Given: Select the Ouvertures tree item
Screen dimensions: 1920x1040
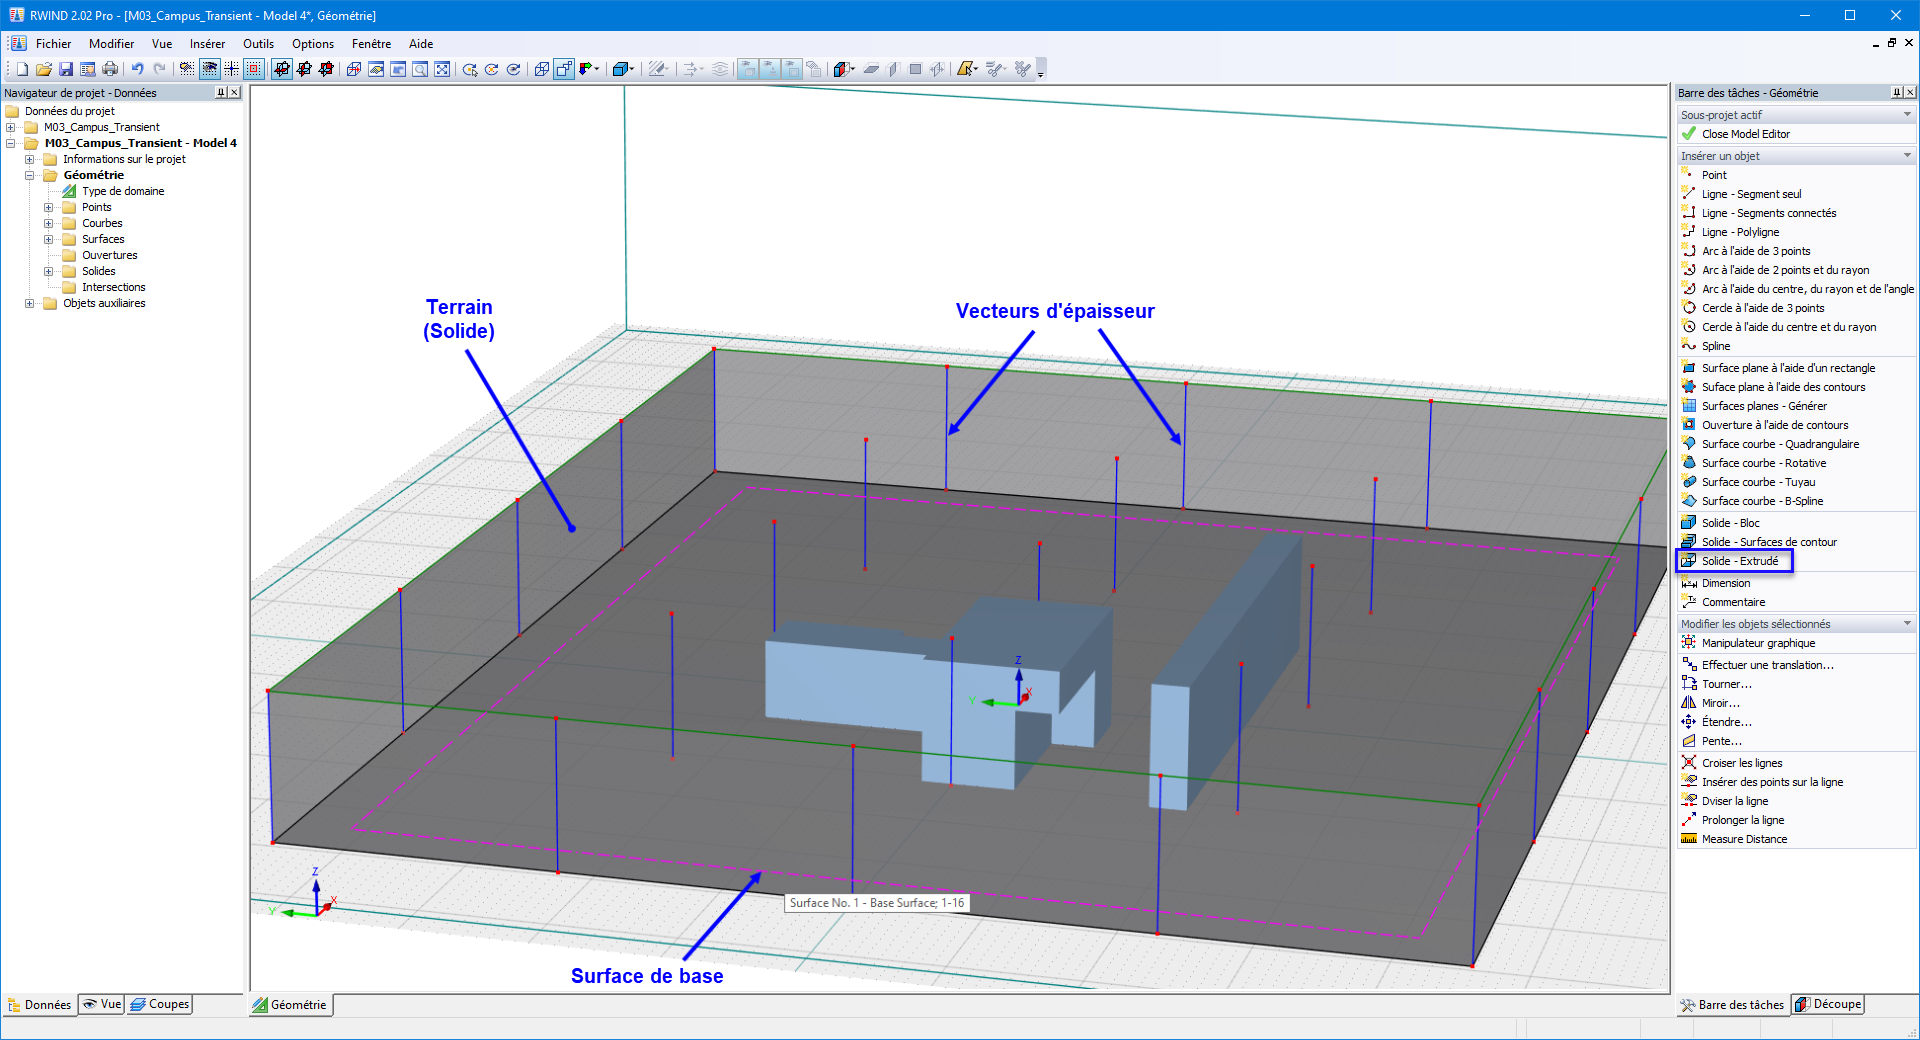Looking at the screenshot, I should [110, 255].
